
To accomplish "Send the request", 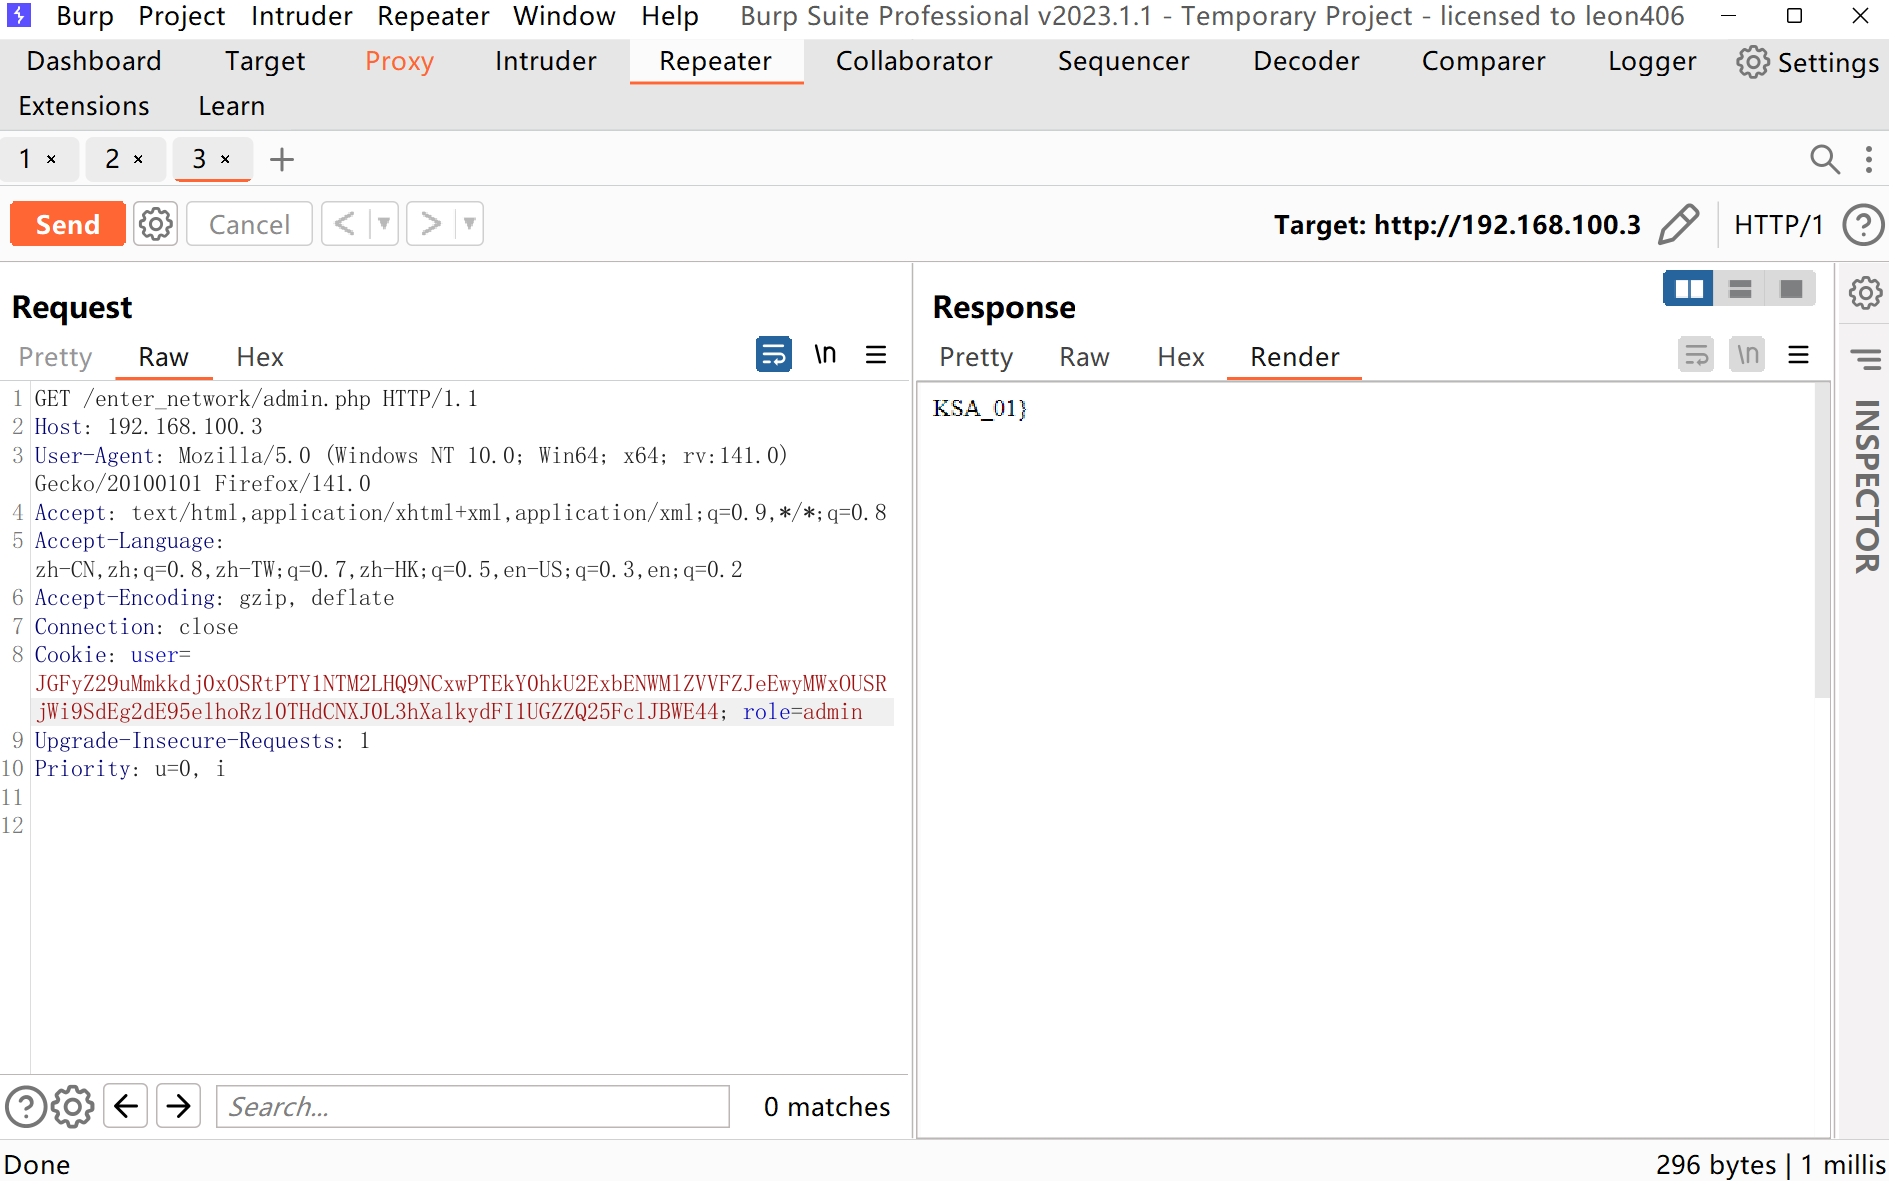I will click(68, 224).
